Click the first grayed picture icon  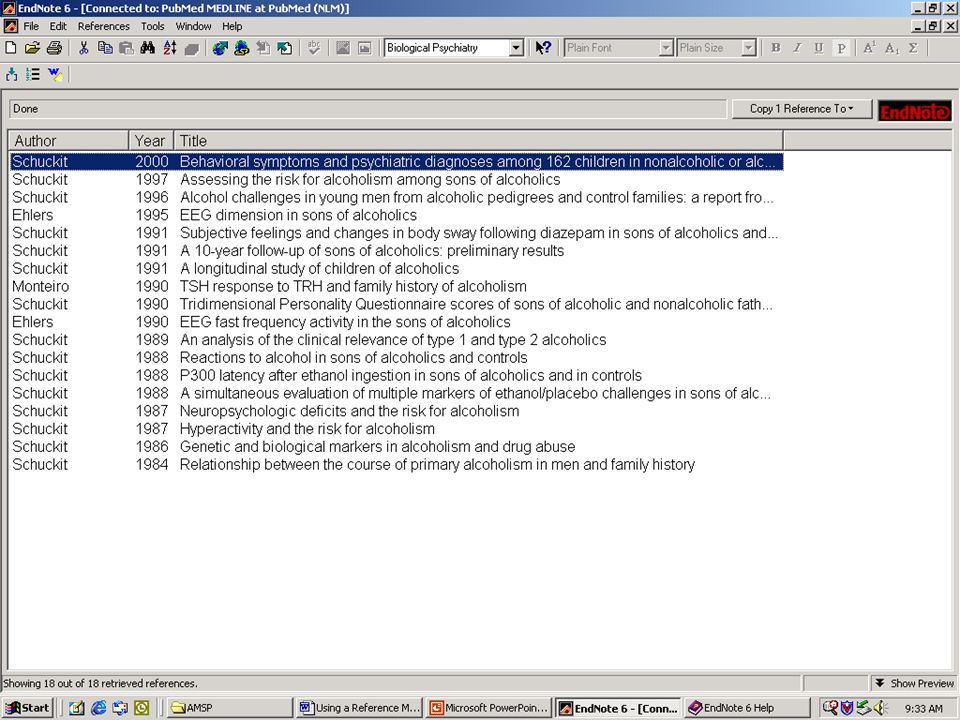(343, 48)
